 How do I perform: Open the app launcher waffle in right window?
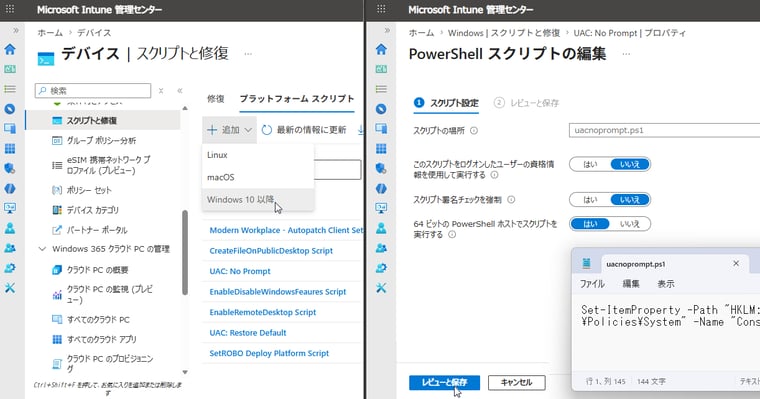click(x=381, y=9)
